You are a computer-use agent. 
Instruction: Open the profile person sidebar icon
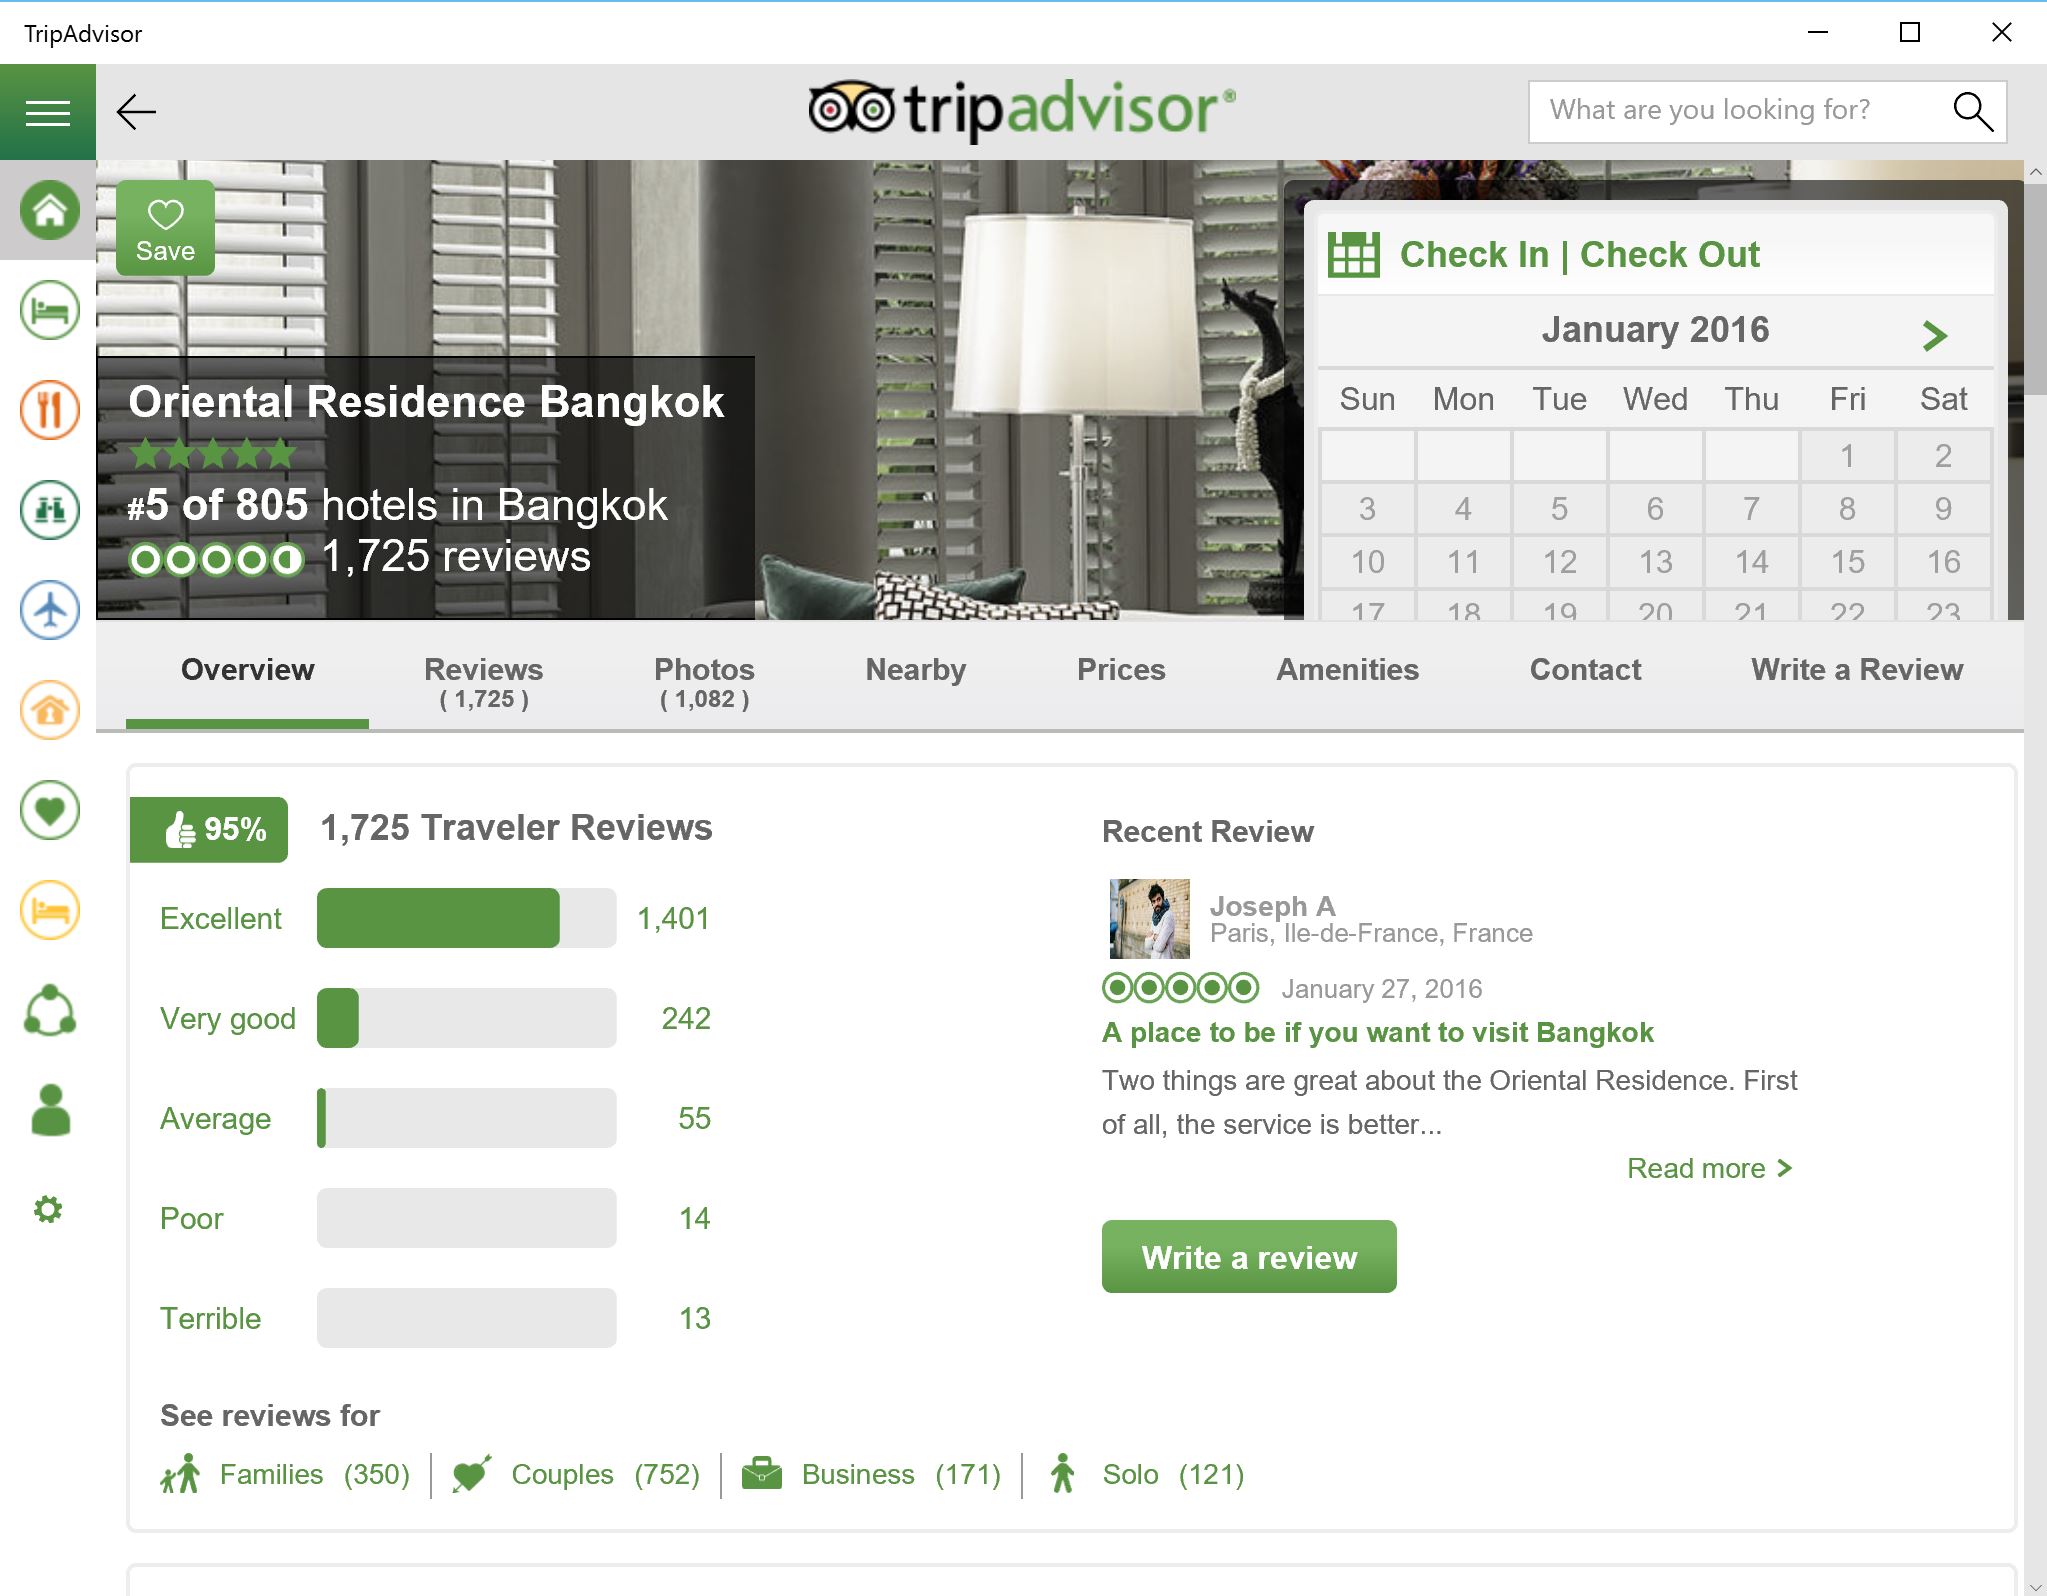50,1110
